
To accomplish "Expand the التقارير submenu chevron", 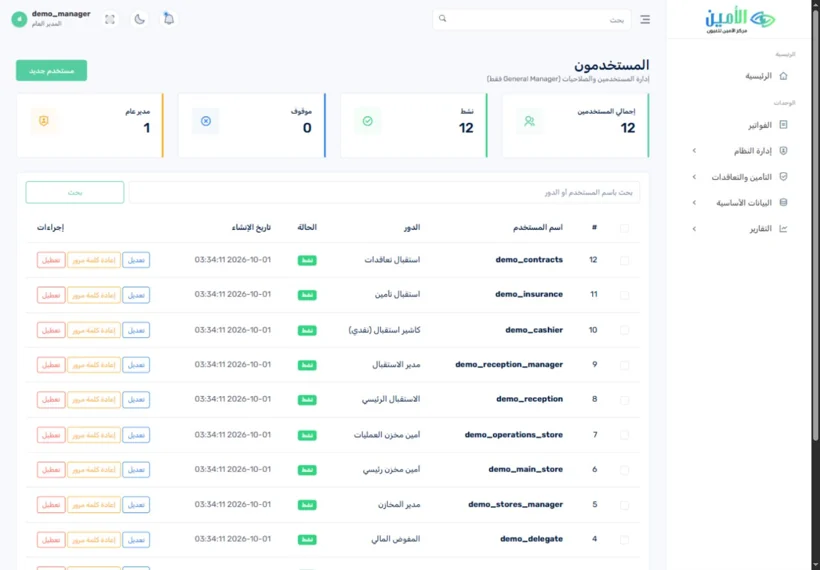I will coord(694,229).
